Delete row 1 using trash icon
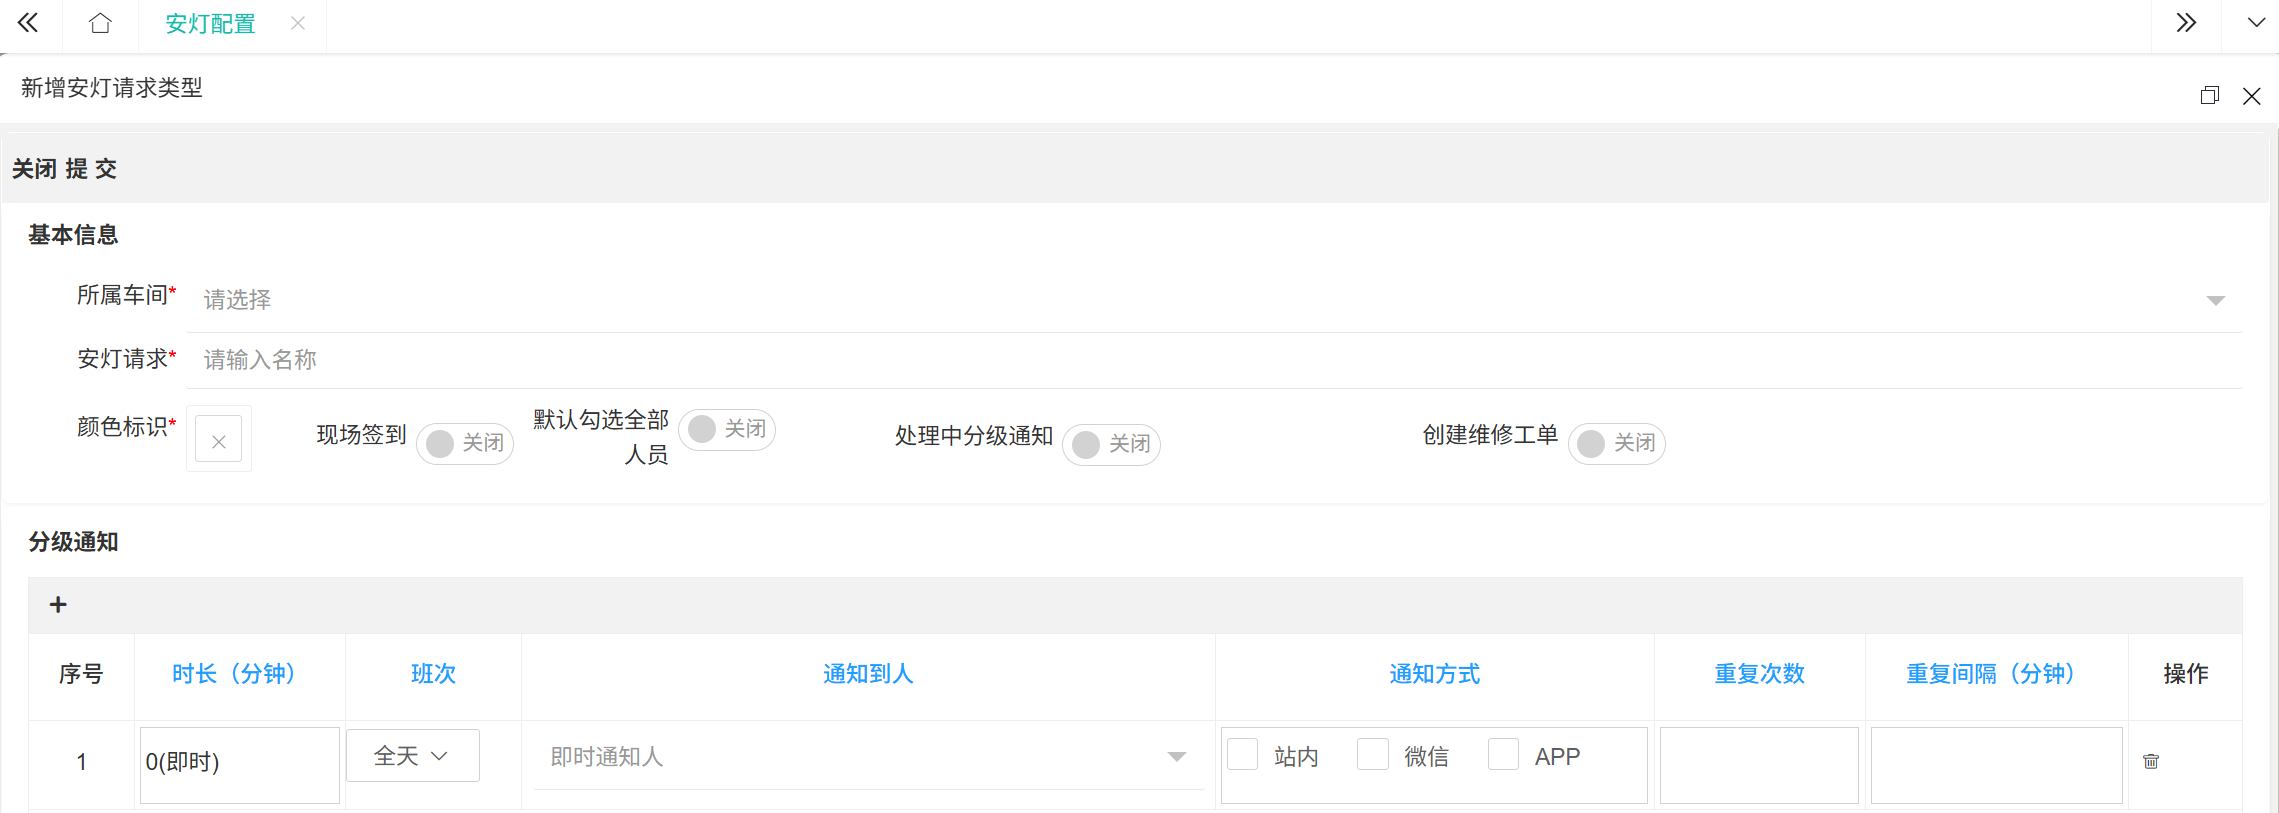2279x813 pixels. pyautogui.click(x=2151, y=762)
